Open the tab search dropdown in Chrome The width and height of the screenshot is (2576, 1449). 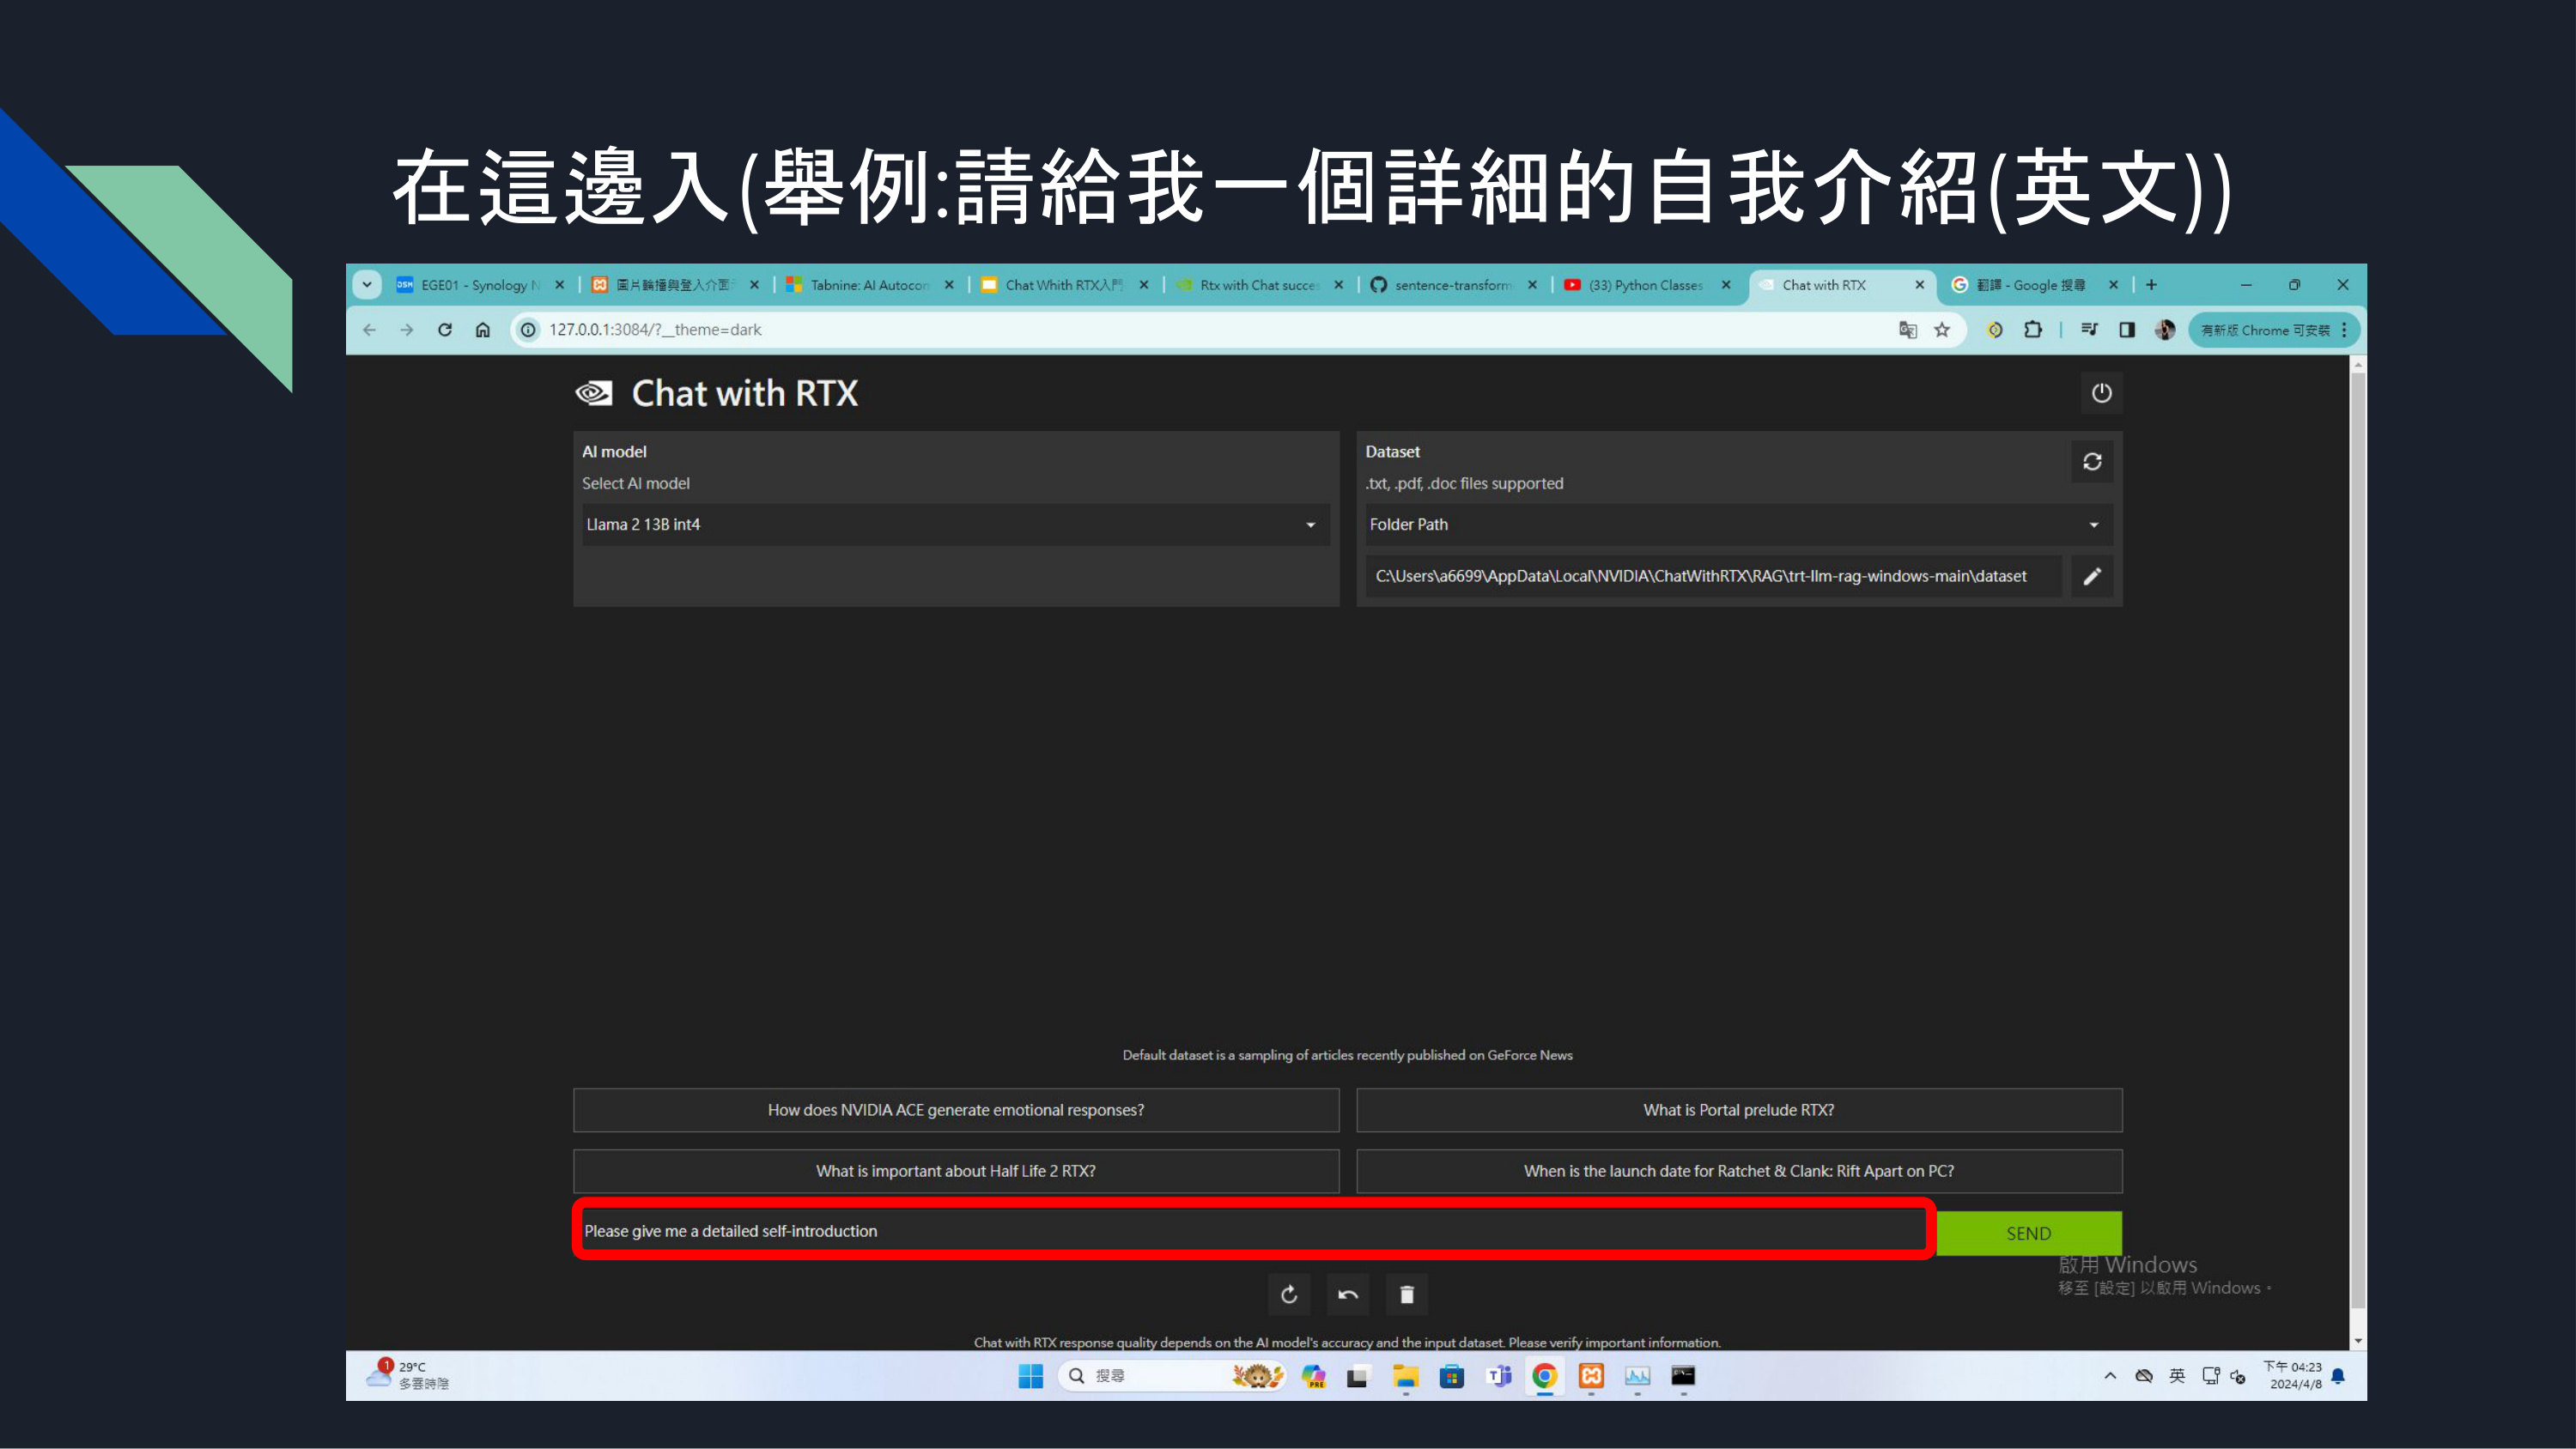point(367,285)
